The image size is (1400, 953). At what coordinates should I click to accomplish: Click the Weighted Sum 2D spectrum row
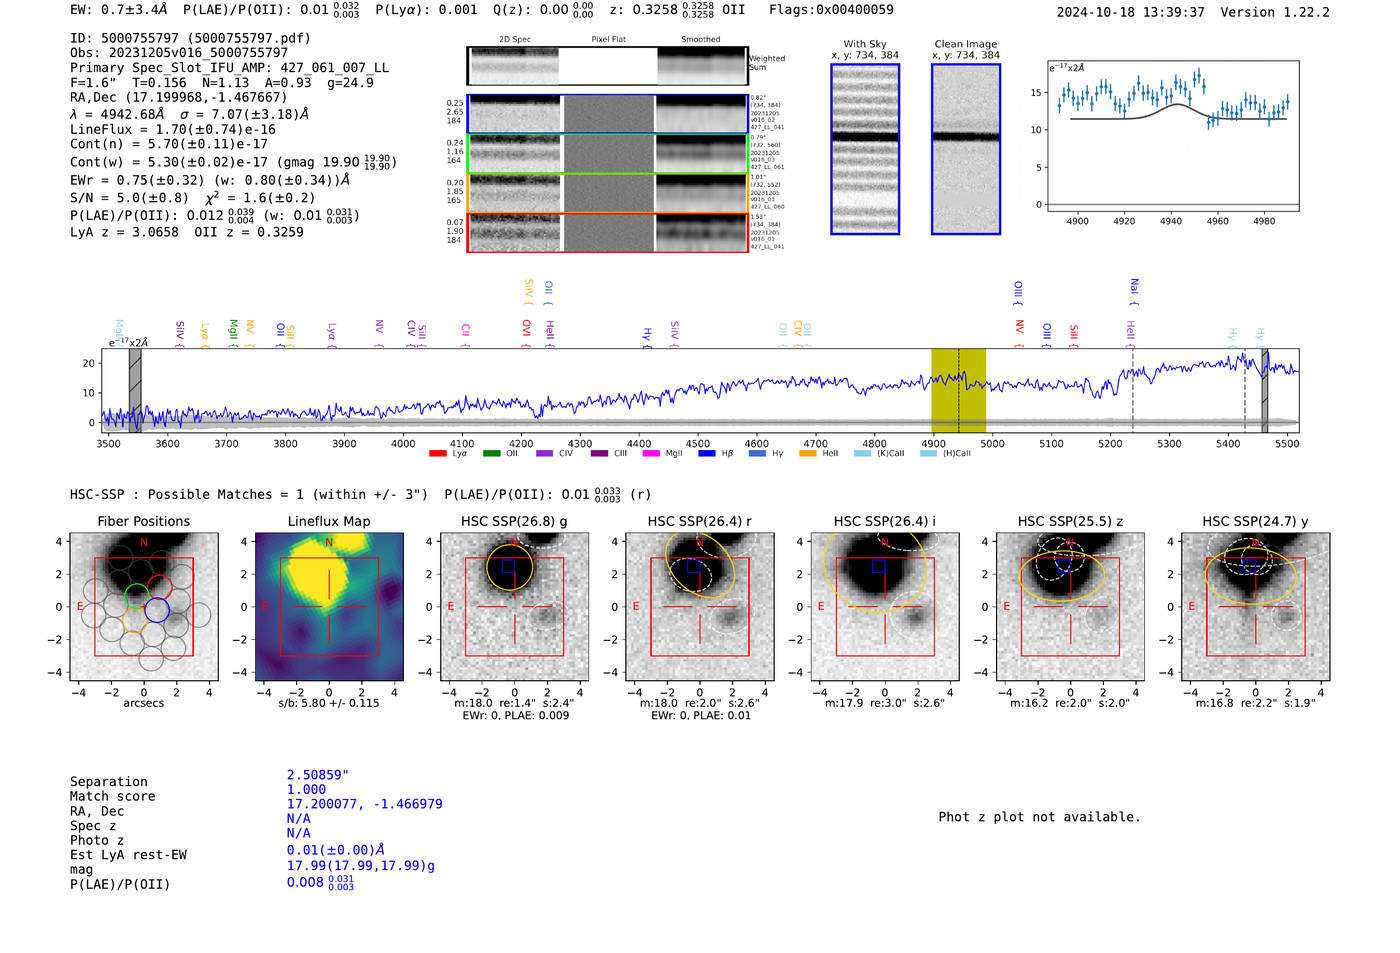(607, 66)
